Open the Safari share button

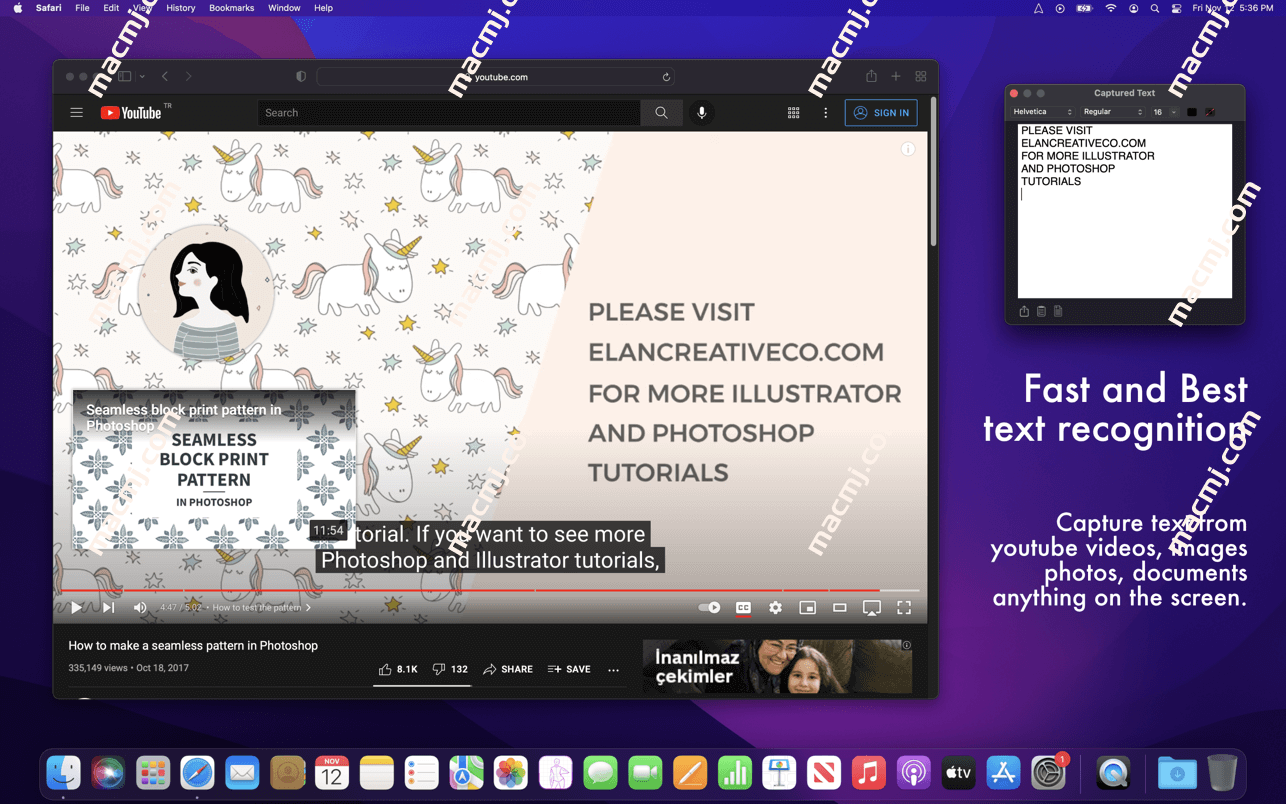click(x=871, y=76)
